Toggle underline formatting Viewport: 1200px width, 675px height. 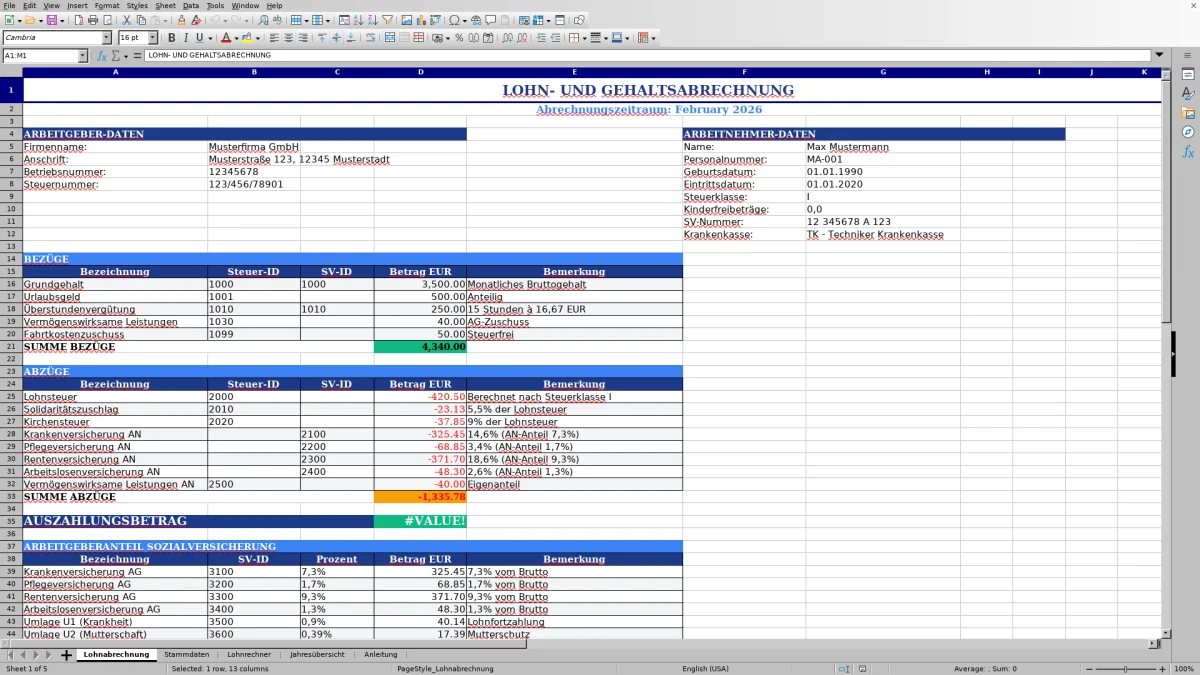coord(199,38)
